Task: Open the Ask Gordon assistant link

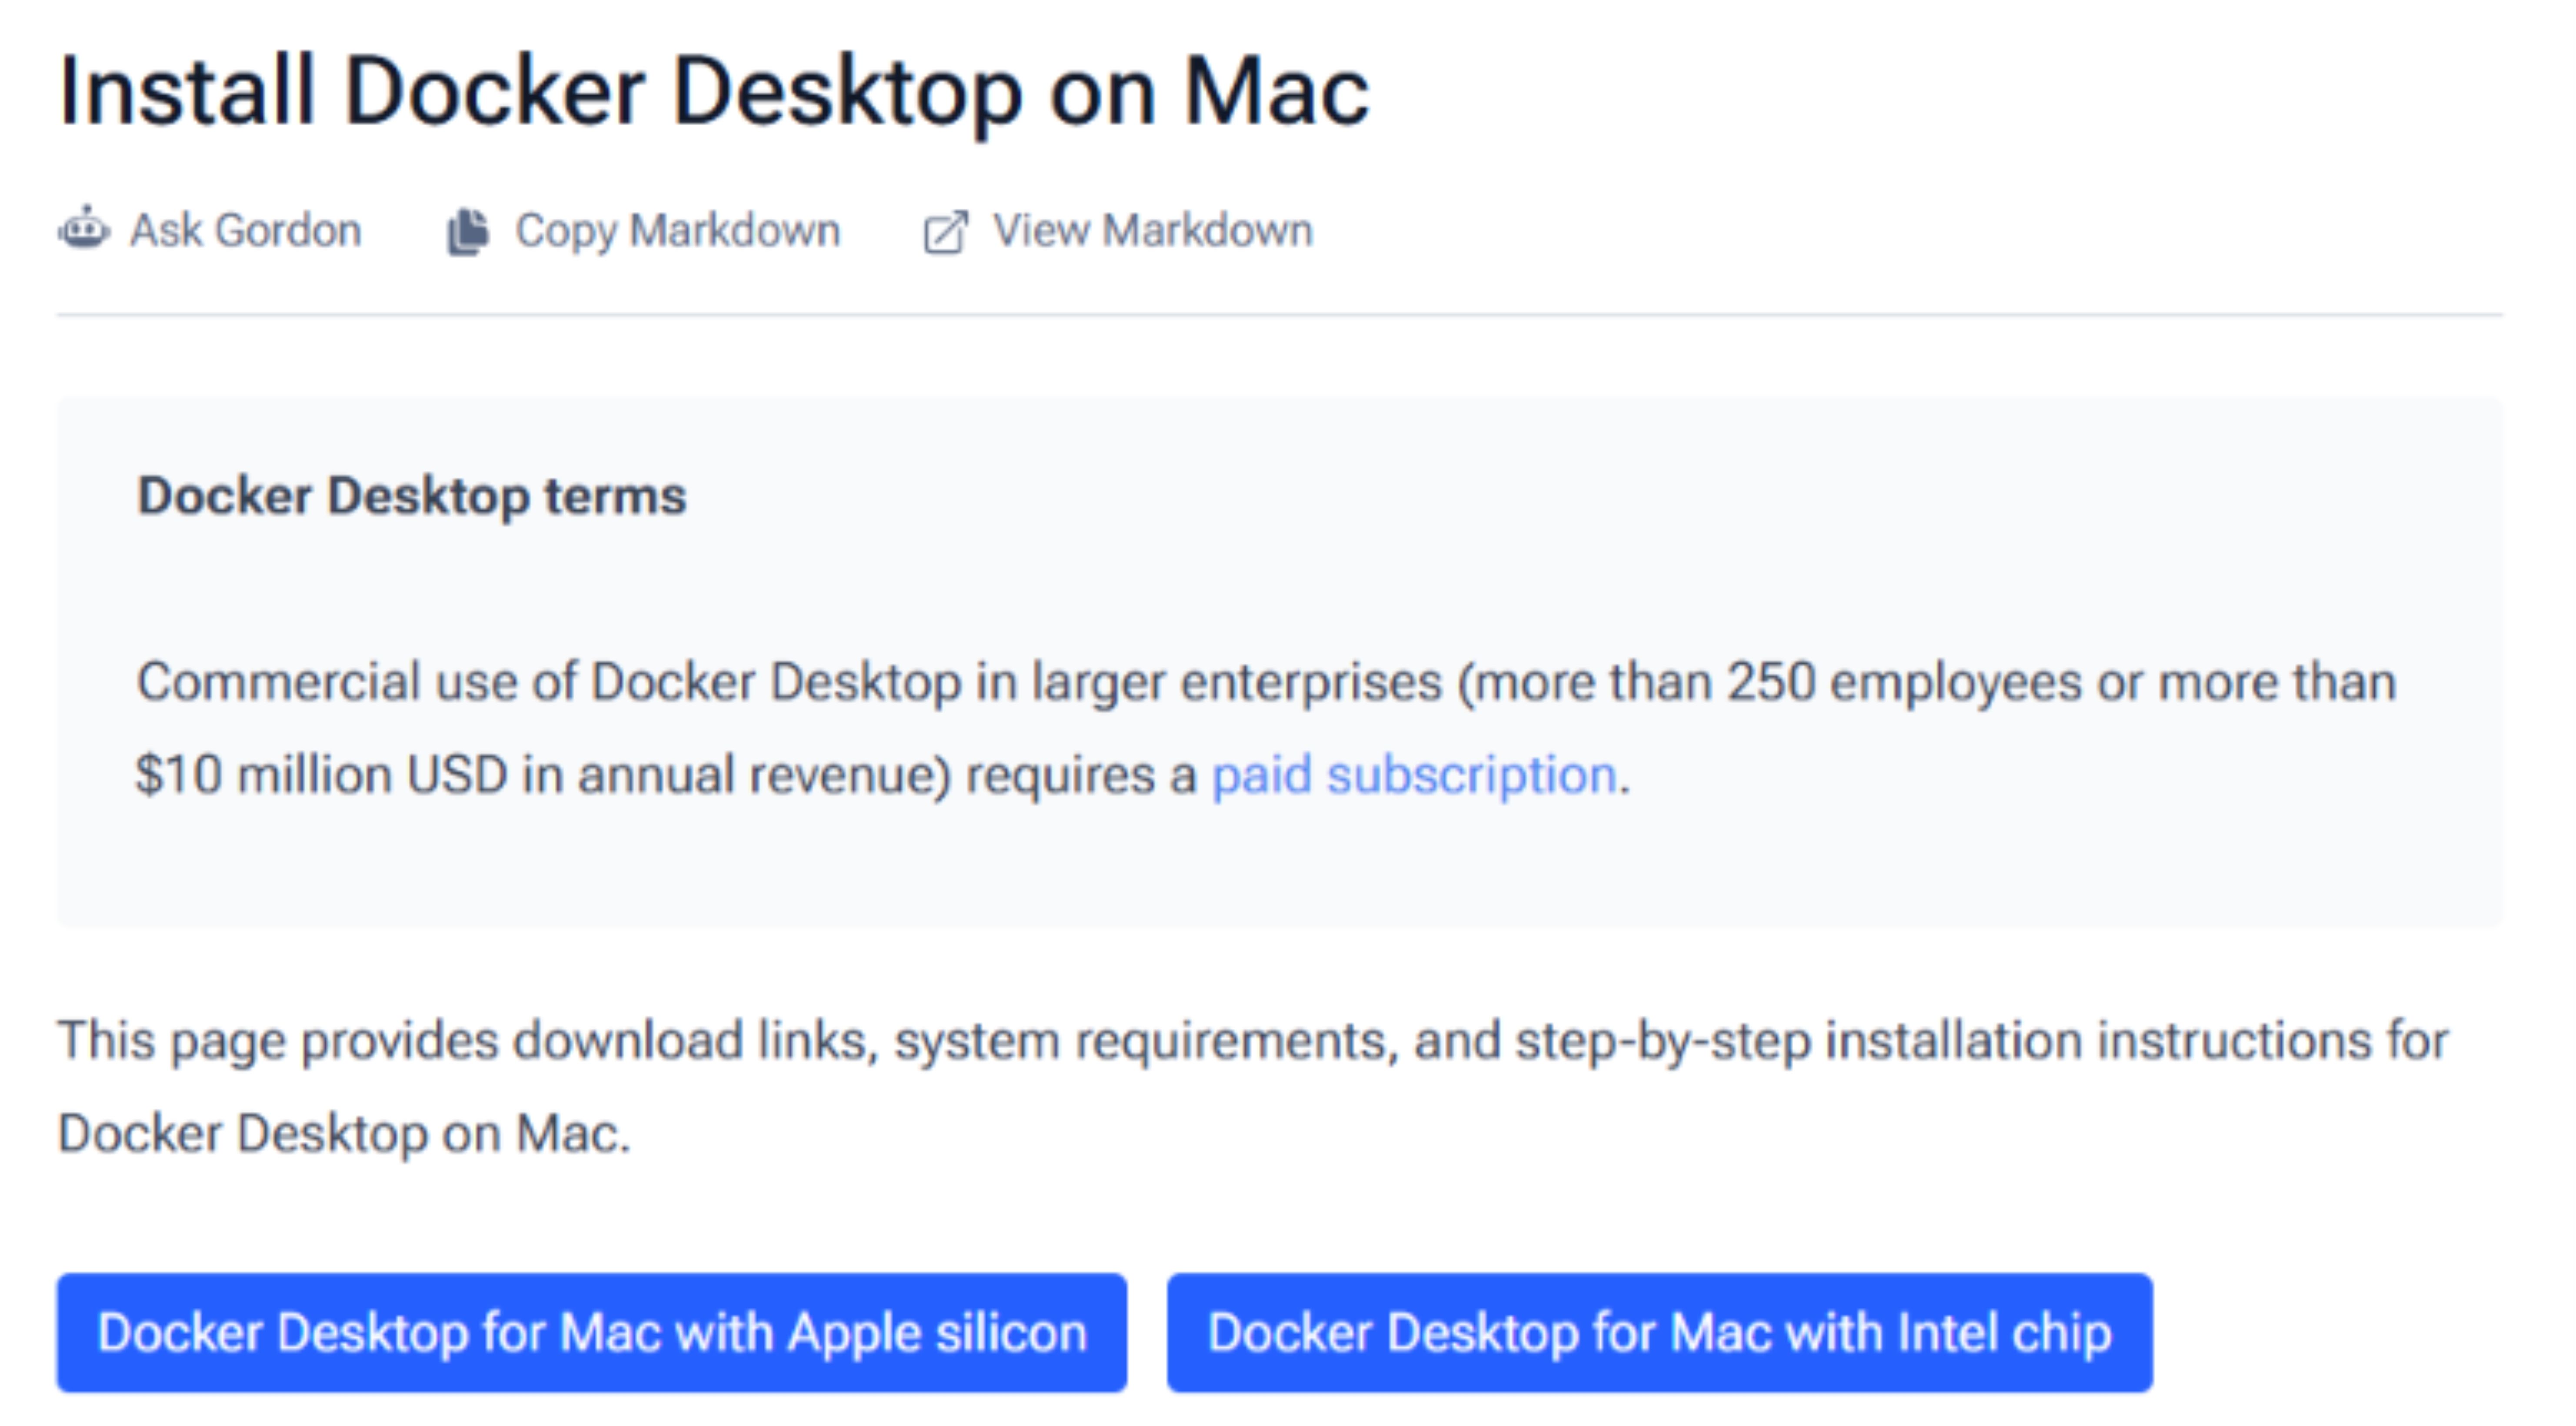Action: tap(210, 230)
